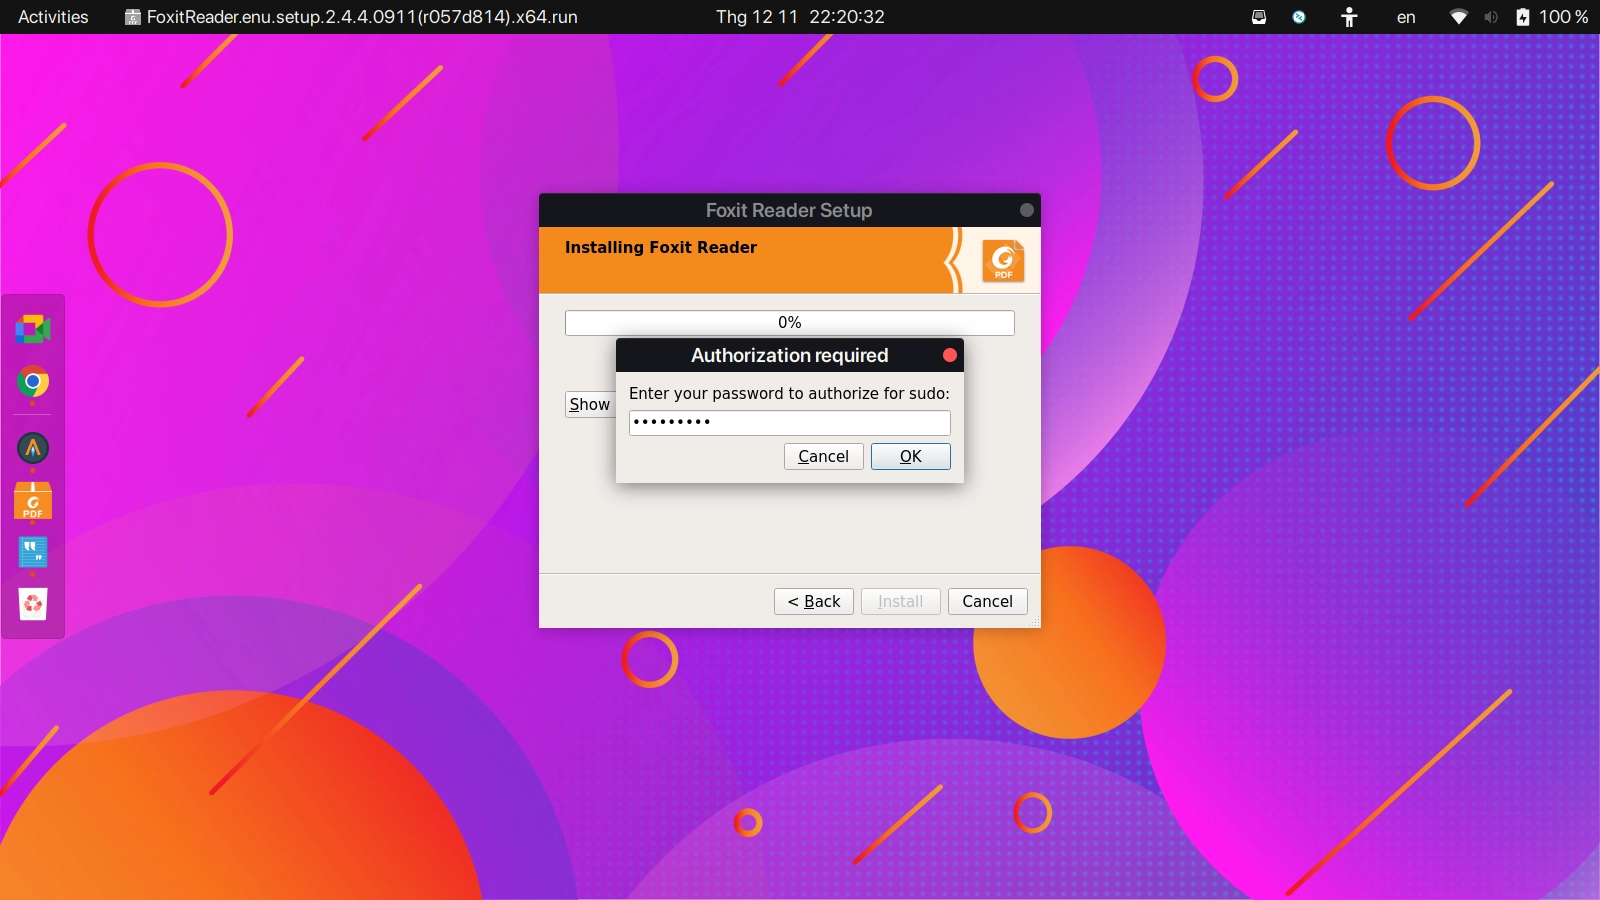
Task: Click the blue circular tray indicator icon
Action: (1299, 17)
